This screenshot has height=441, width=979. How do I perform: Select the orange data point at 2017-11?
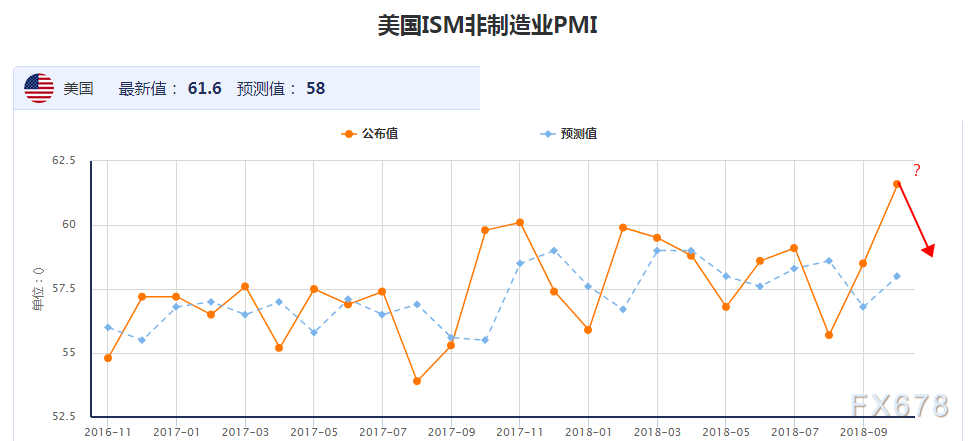pos(519,222)
